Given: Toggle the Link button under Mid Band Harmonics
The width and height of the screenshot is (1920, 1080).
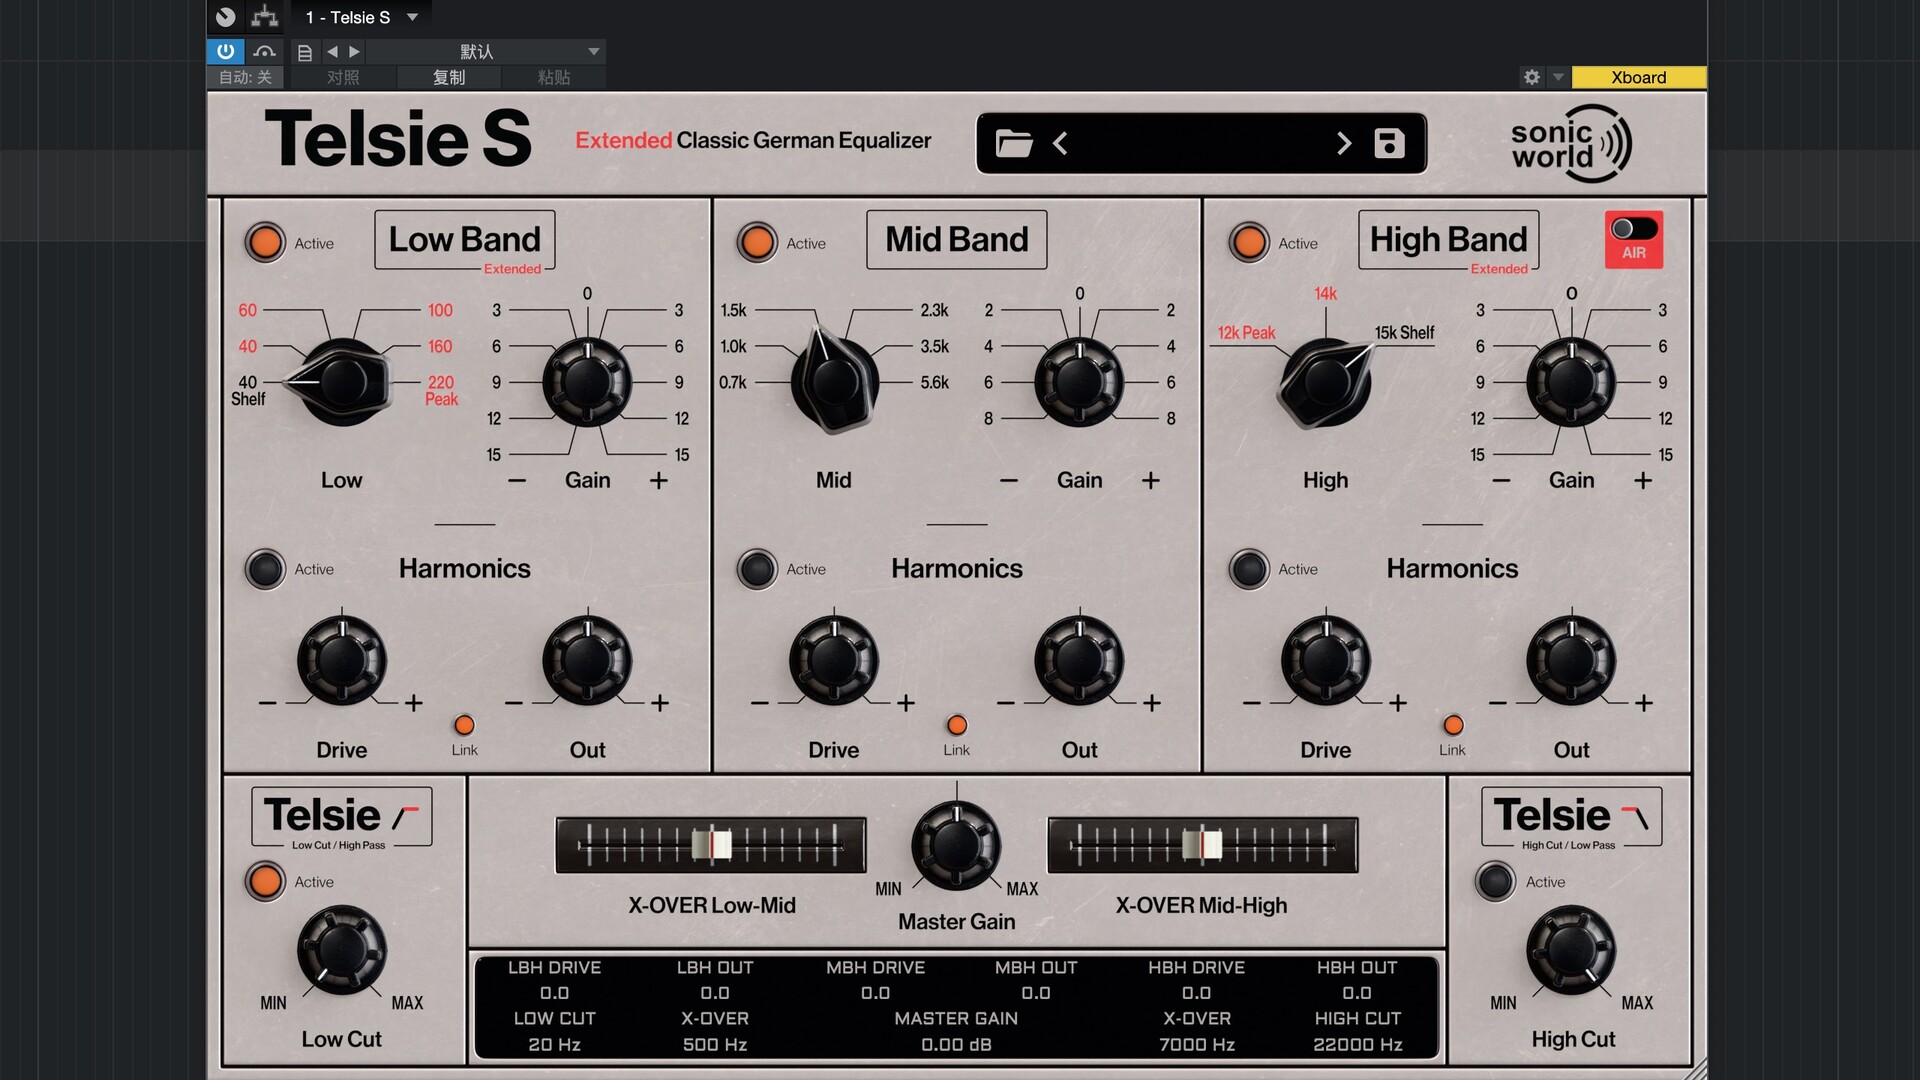Looking at the screenshot, I should point(956,724).
